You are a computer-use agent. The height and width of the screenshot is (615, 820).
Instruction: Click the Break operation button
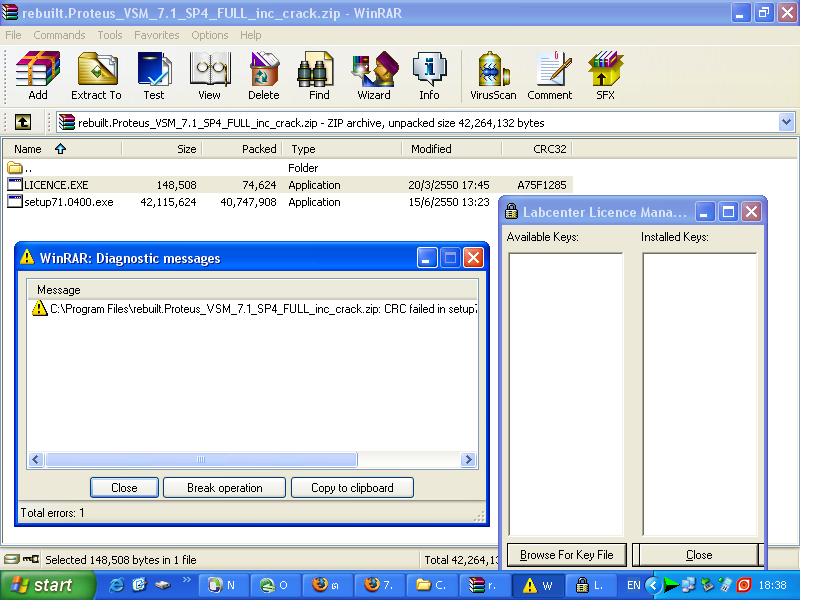pos(224,488)
